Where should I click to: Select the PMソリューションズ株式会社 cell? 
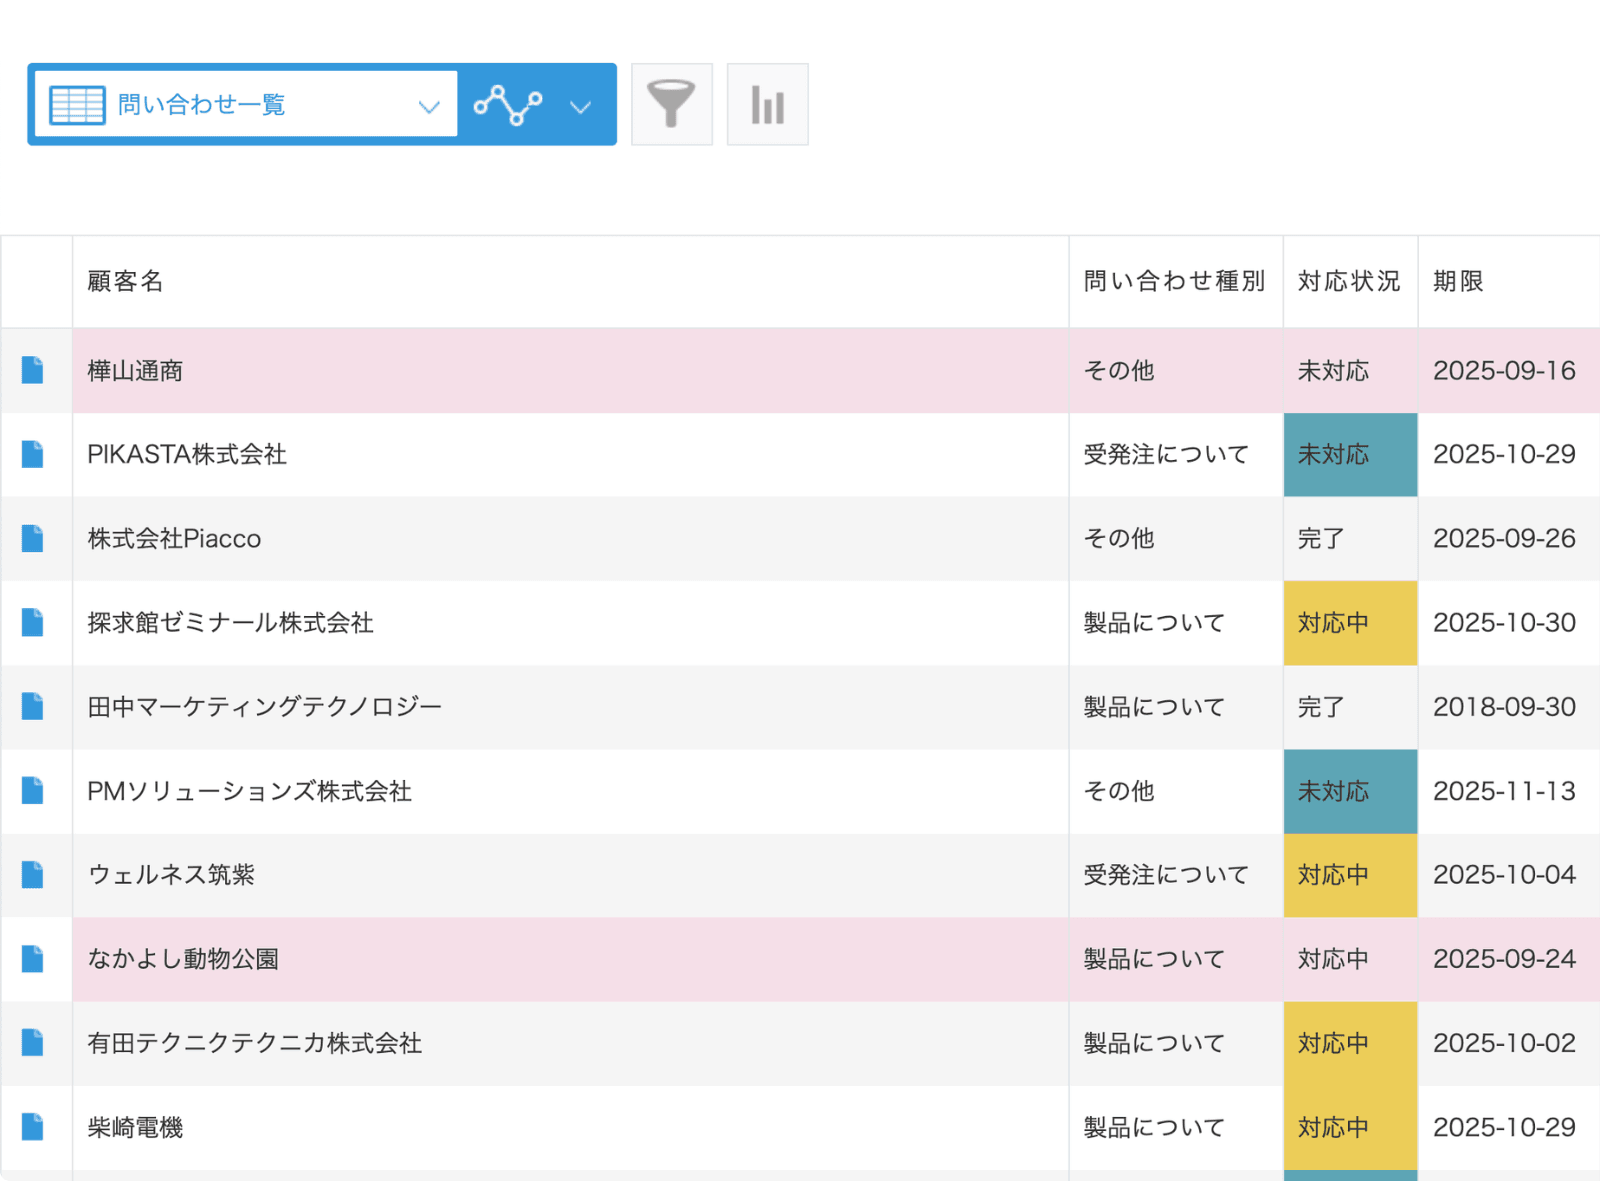571,791
